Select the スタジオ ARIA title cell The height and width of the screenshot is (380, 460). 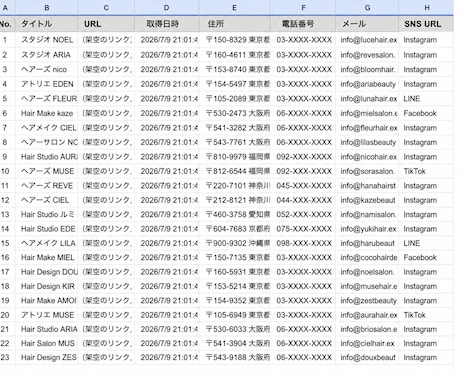(47, 55)
